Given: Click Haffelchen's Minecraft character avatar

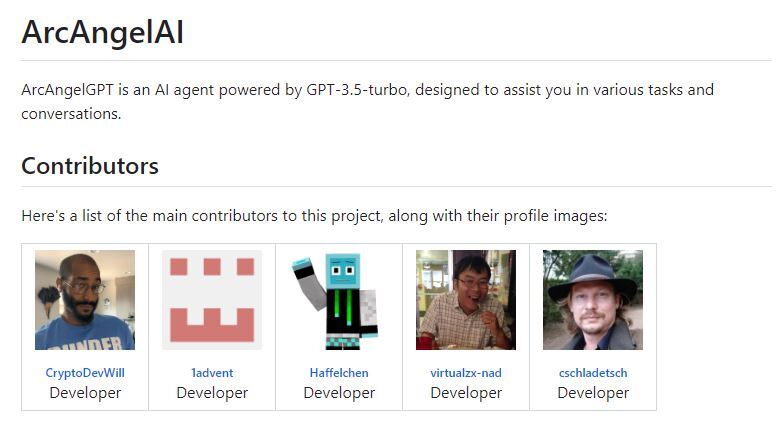Looking at the screenshot, I should click(339, 300).
